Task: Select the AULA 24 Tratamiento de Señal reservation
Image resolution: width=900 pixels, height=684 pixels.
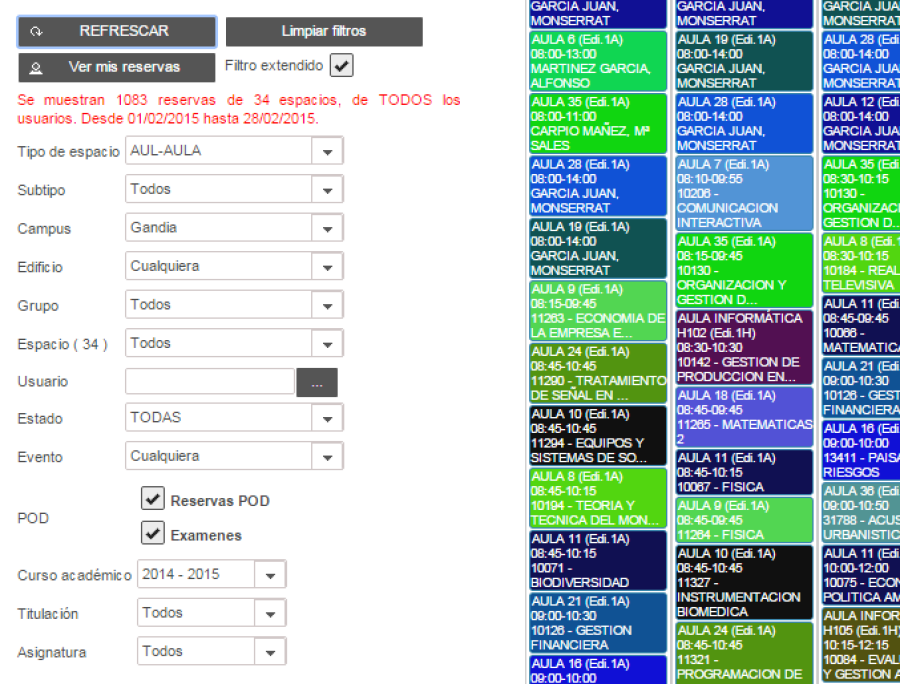Action: 598,373
